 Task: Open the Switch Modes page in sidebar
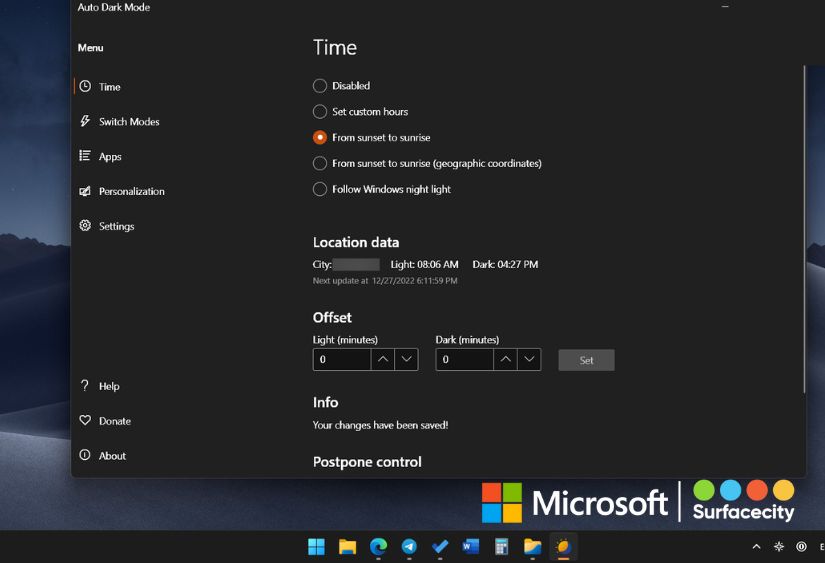(128, 122)
